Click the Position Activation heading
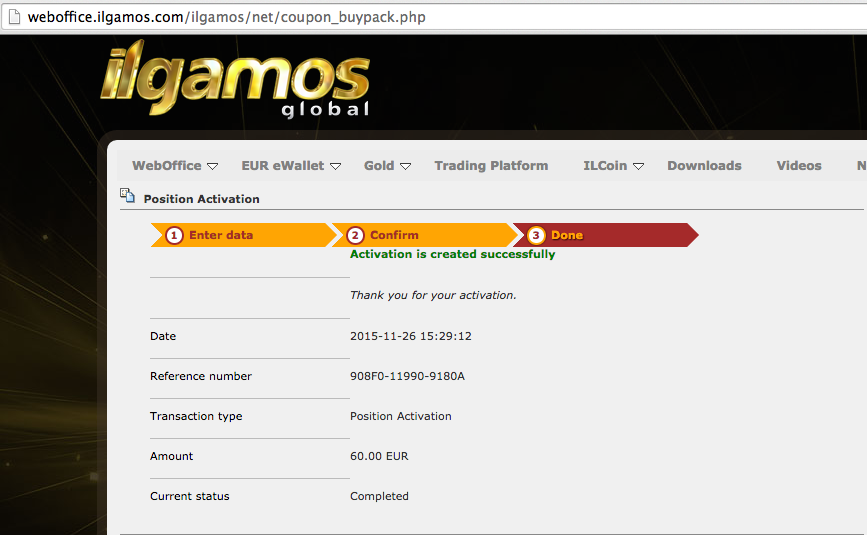 pos(201,199)
